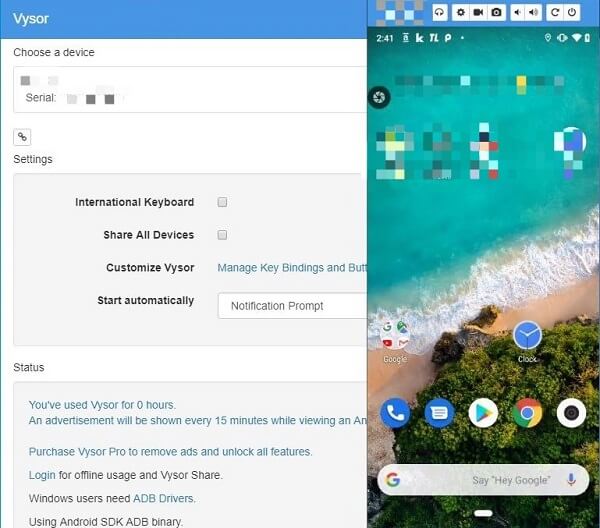
Task: Lower device volume with volume down icon
Action: pyautogui.click(x=517, y=12)
